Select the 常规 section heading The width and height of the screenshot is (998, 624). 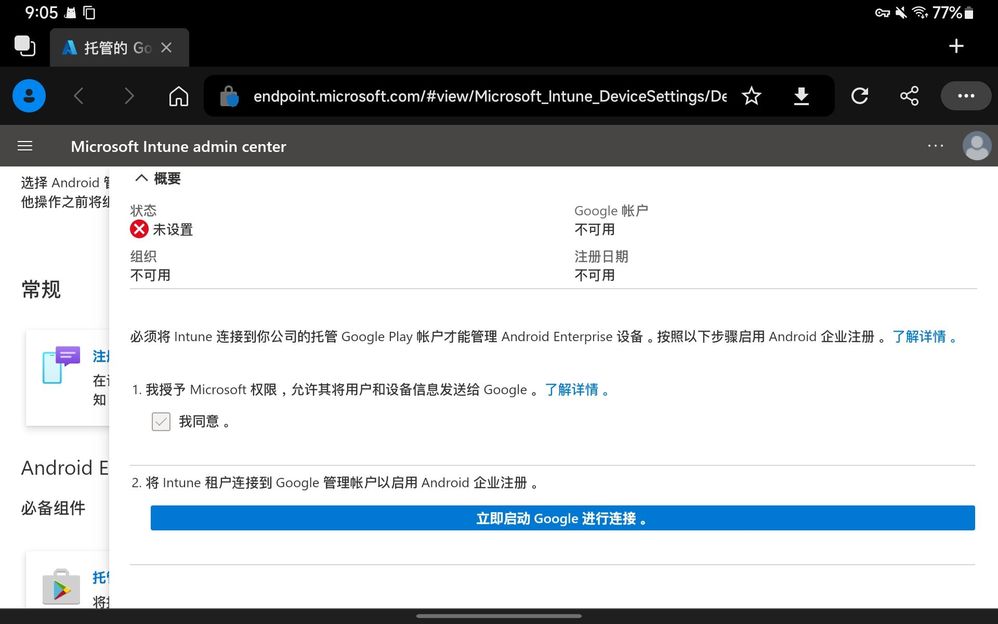[x=41, y=290]
